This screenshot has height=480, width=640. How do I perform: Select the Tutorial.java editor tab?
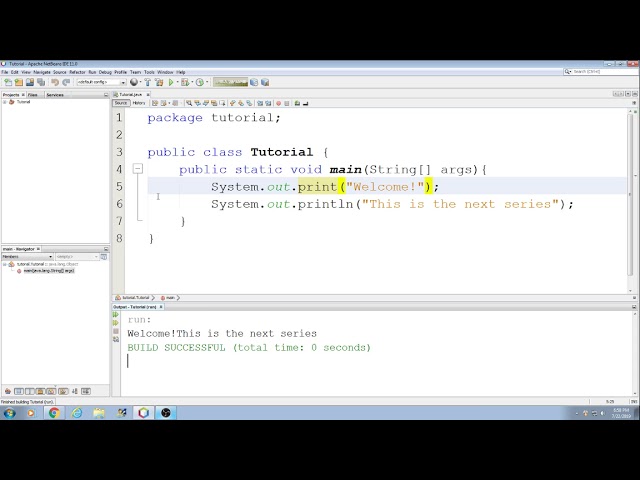click(130, 94)
